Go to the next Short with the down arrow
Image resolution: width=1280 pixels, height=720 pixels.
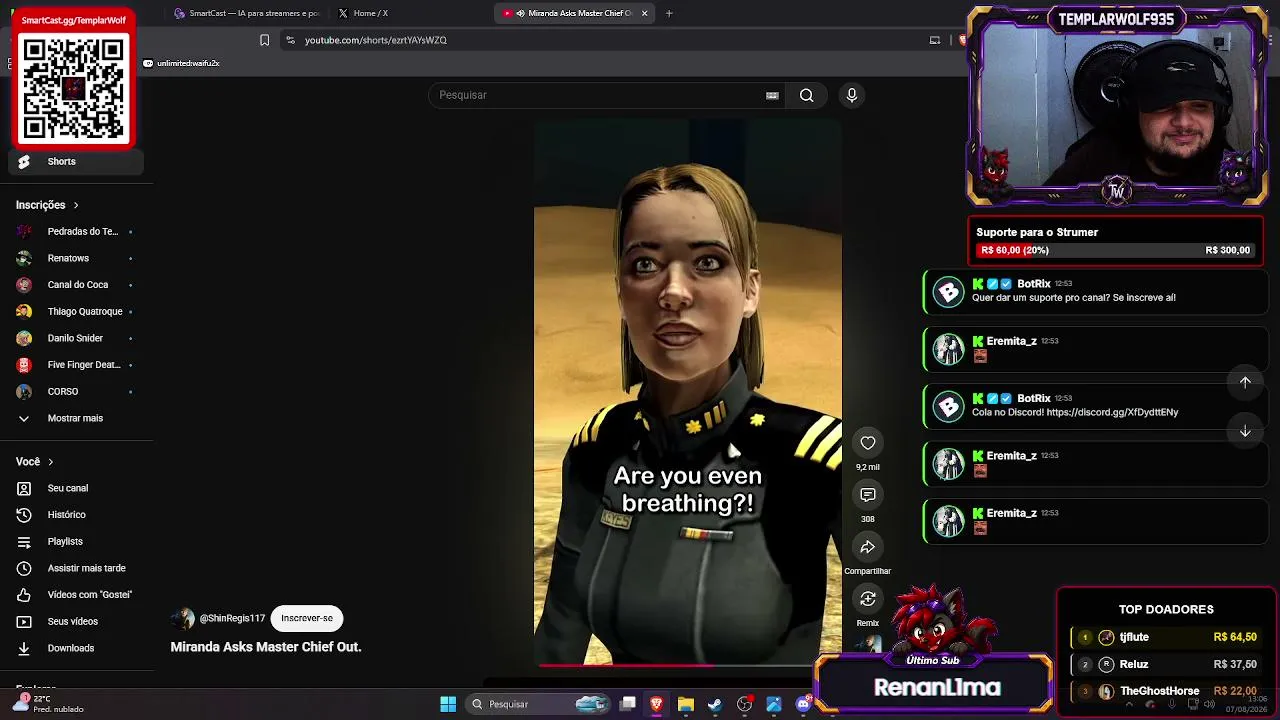pyautogui.click(x=1245, y=431)
